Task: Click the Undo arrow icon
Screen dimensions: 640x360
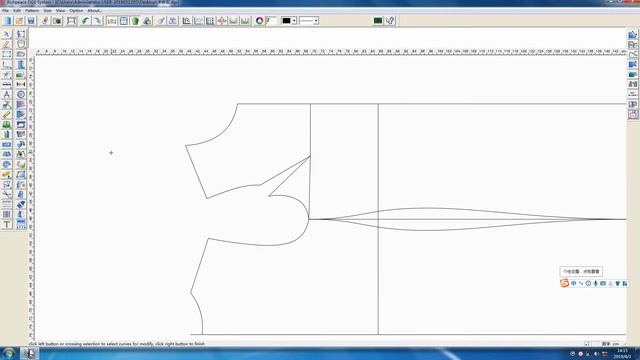Action: coord(85,20)
